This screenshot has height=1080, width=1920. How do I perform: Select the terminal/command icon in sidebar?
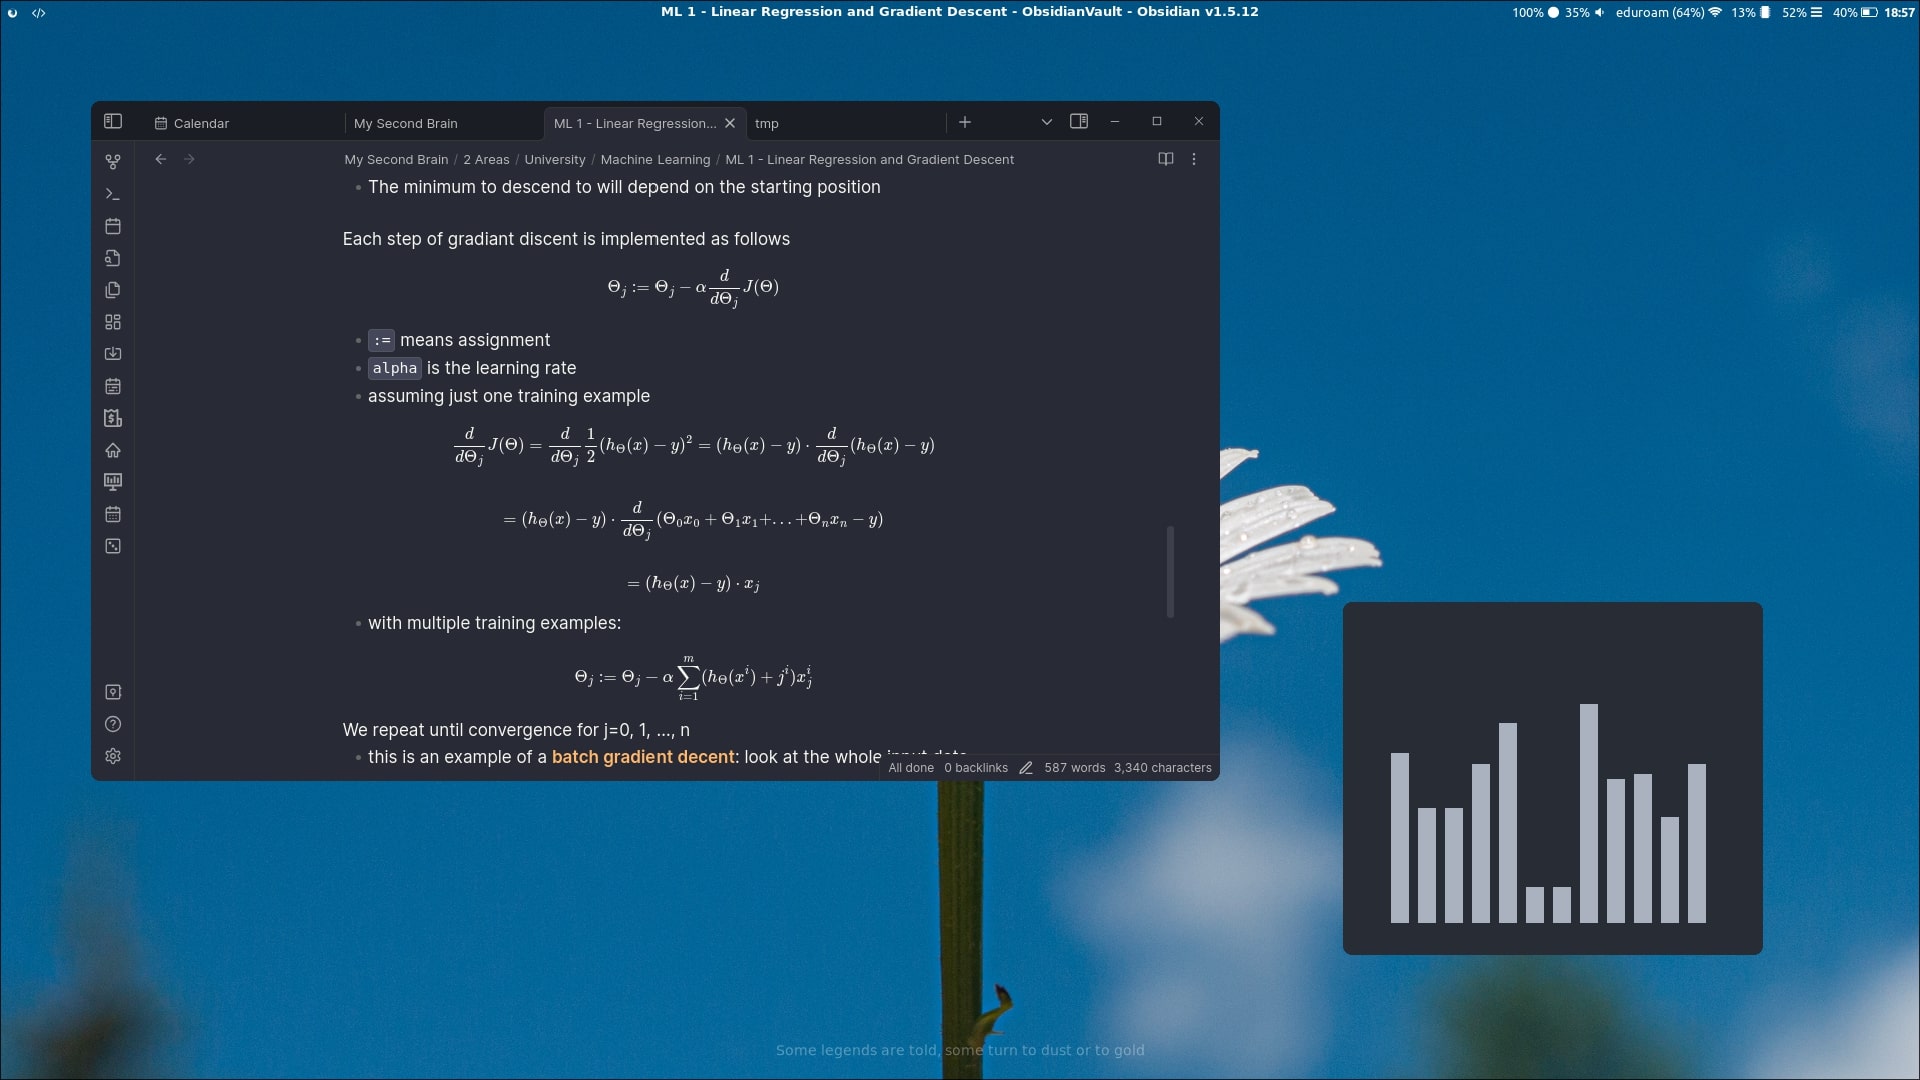112,194
